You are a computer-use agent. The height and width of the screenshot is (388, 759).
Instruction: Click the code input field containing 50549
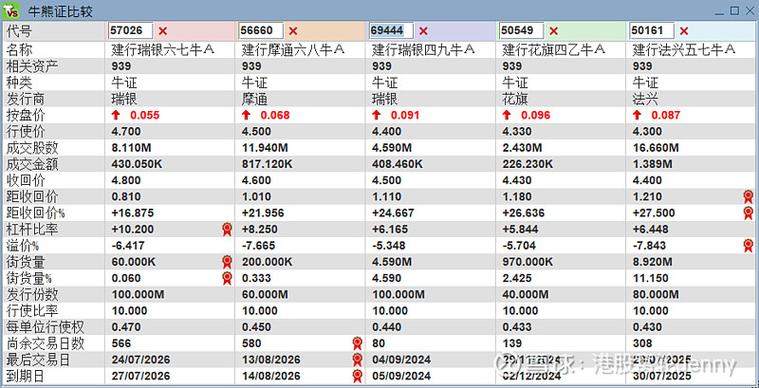tap(521, 31)
